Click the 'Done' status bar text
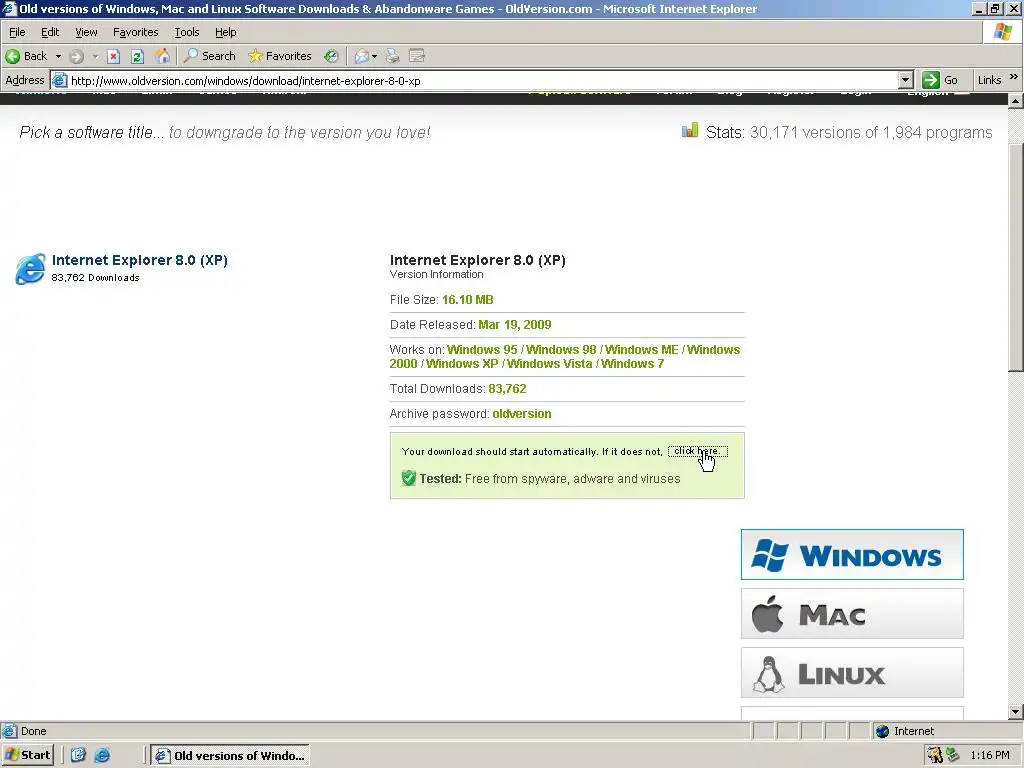Viewport: 1024px width, 768px height. [x=33, y=731]
